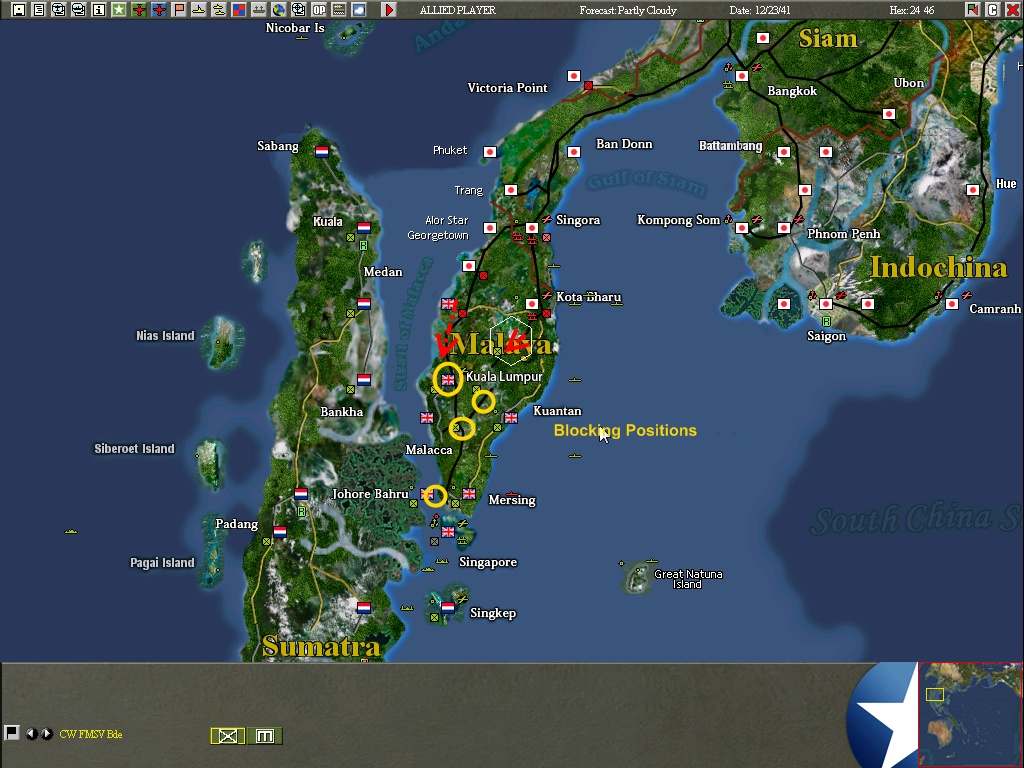Click the red end turn arrow
1024x768 pixels.
[x=389, y=9]
